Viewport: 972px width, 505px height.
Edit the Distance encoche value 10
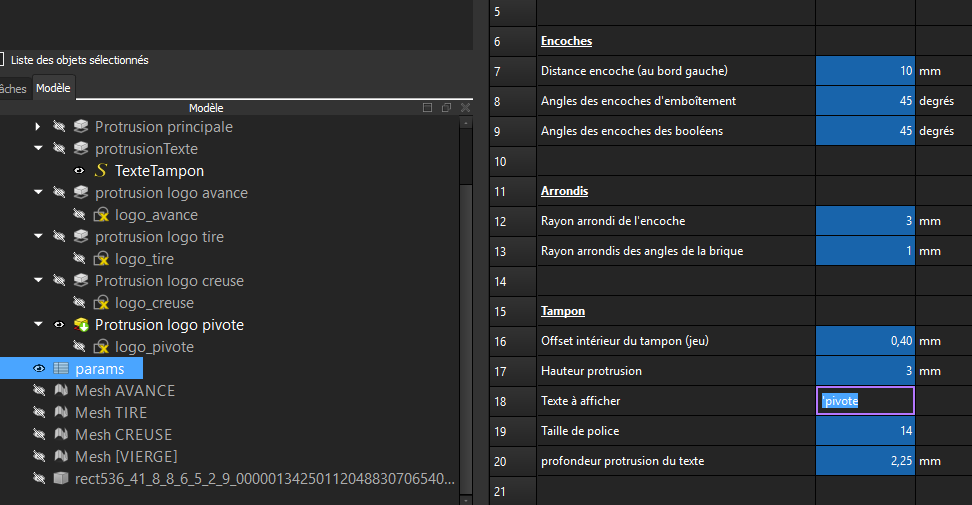coord(865,71)
